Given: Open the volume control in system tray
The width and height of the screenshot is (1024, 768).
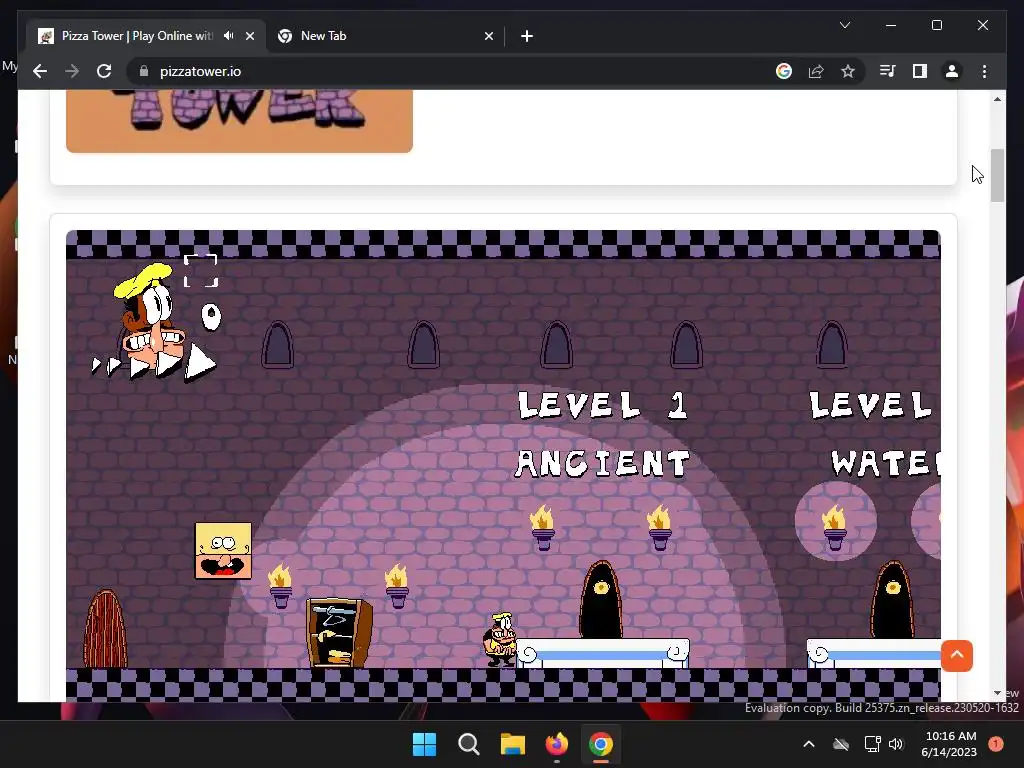Looking at the screenshot, I should [x=896, y=744].
